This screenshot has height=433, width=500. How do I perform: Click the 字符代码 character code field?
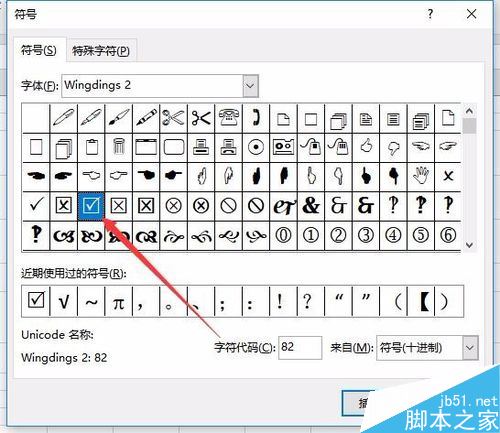point(300,348)
